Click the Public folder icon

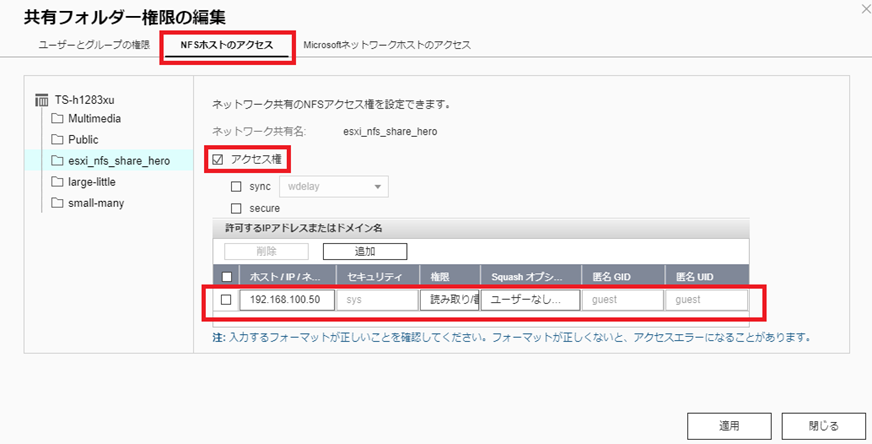(x=57, y=139)
